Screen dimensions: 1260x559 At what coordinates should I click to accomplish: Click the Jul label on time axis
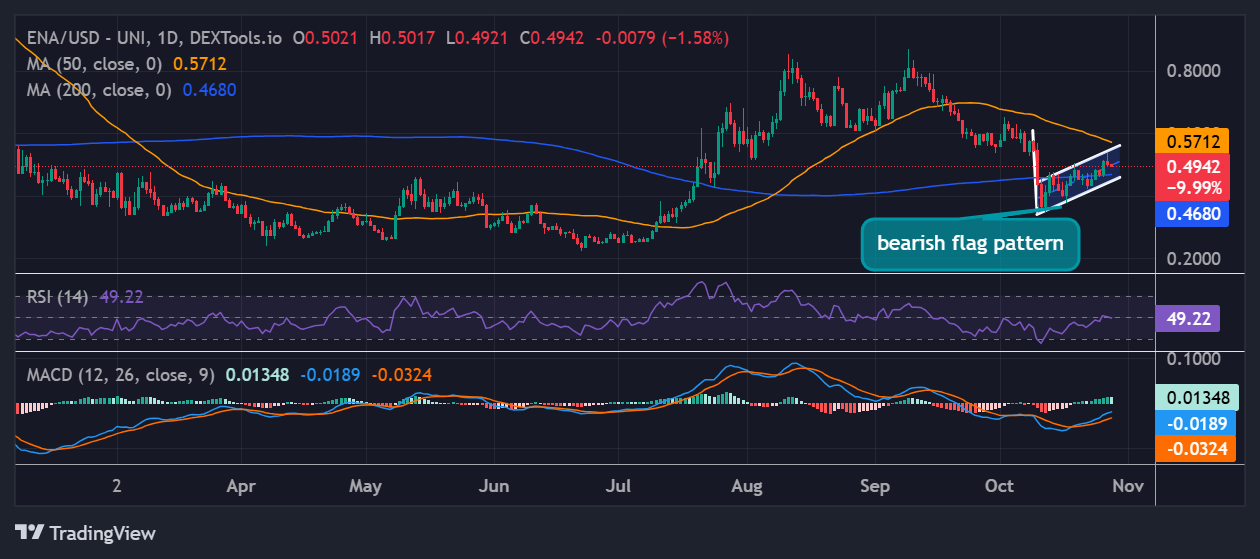[620, 486]
